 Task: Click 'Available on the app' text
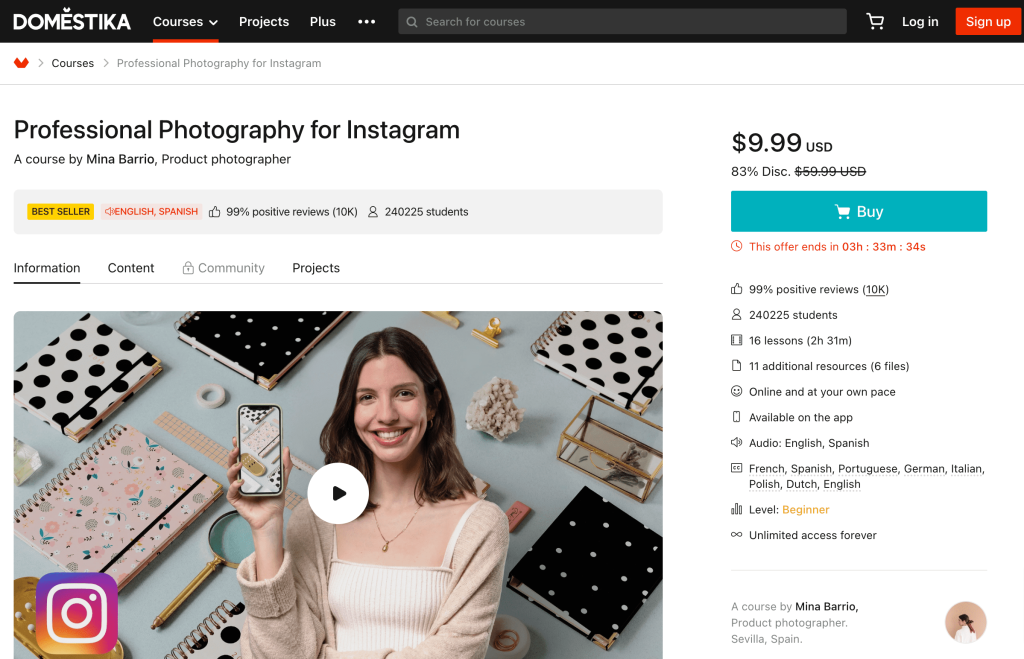pyautogui.click(x=801, y=417)
